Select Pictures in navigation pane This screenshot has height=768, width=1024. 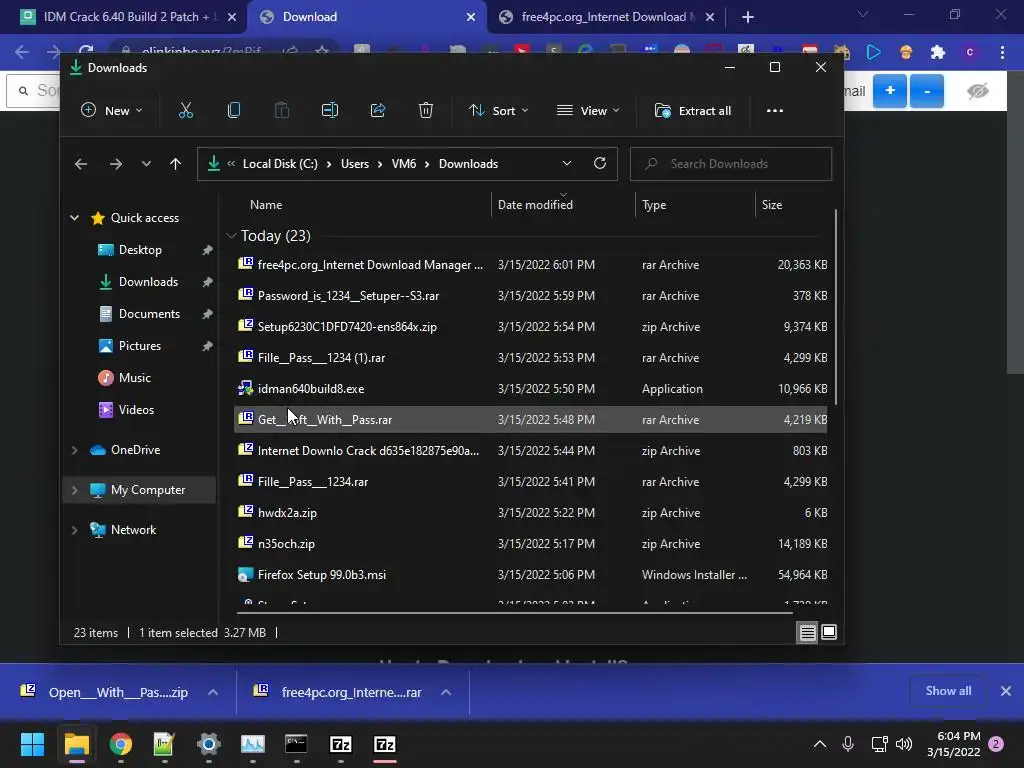[x=140, y=345]
